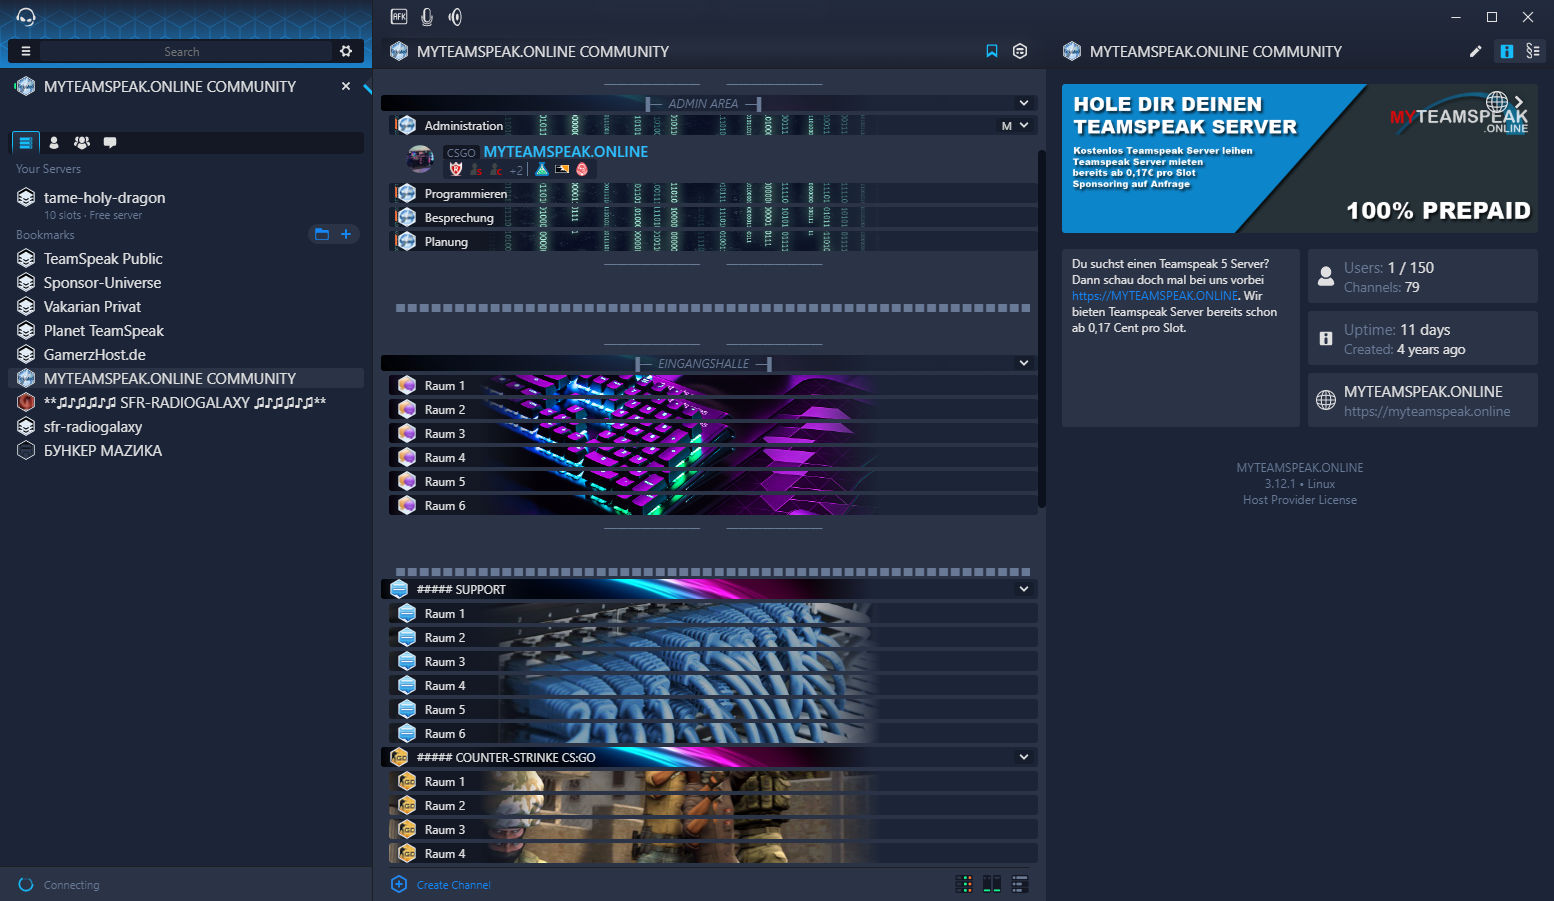The height and width of the screenshot is (901, 1554).
Task: Click the channel list vertical scrollbar
Action: (1041, 330)
